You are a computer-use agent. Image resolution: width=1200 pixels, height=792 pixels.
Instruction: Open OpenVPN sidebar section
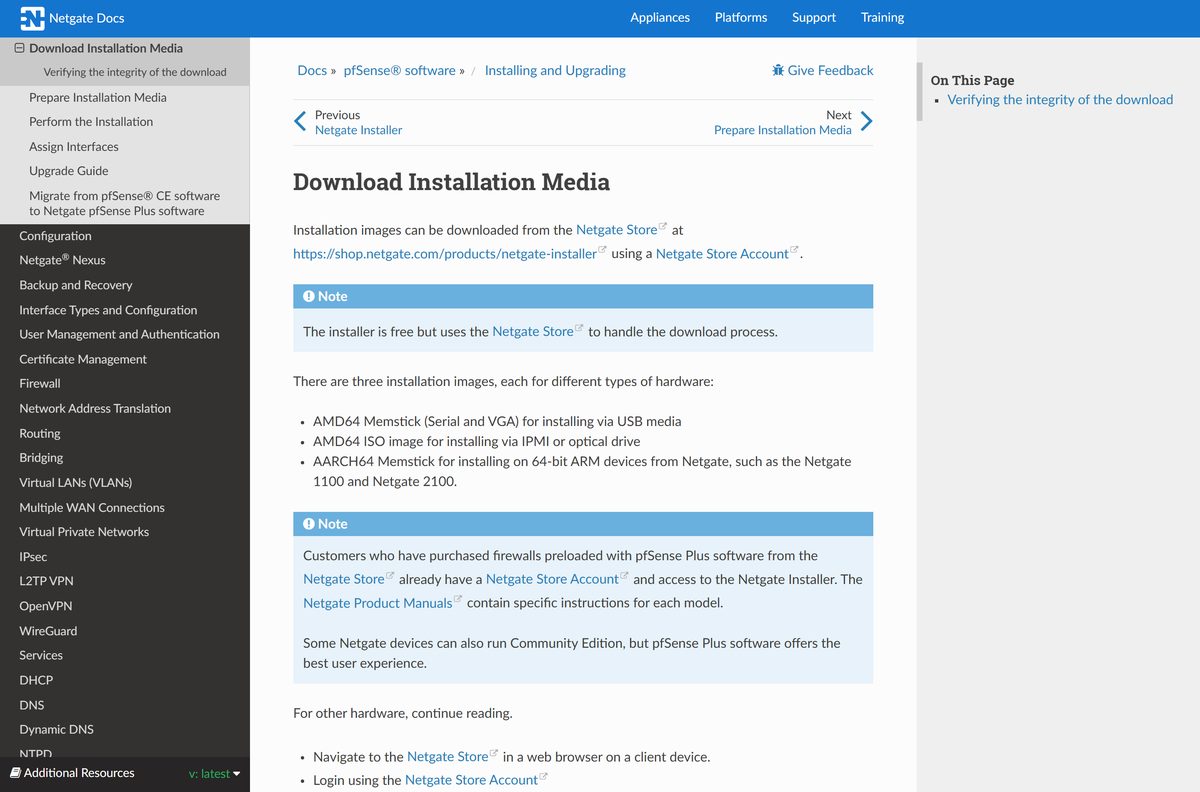pos(46,606)
